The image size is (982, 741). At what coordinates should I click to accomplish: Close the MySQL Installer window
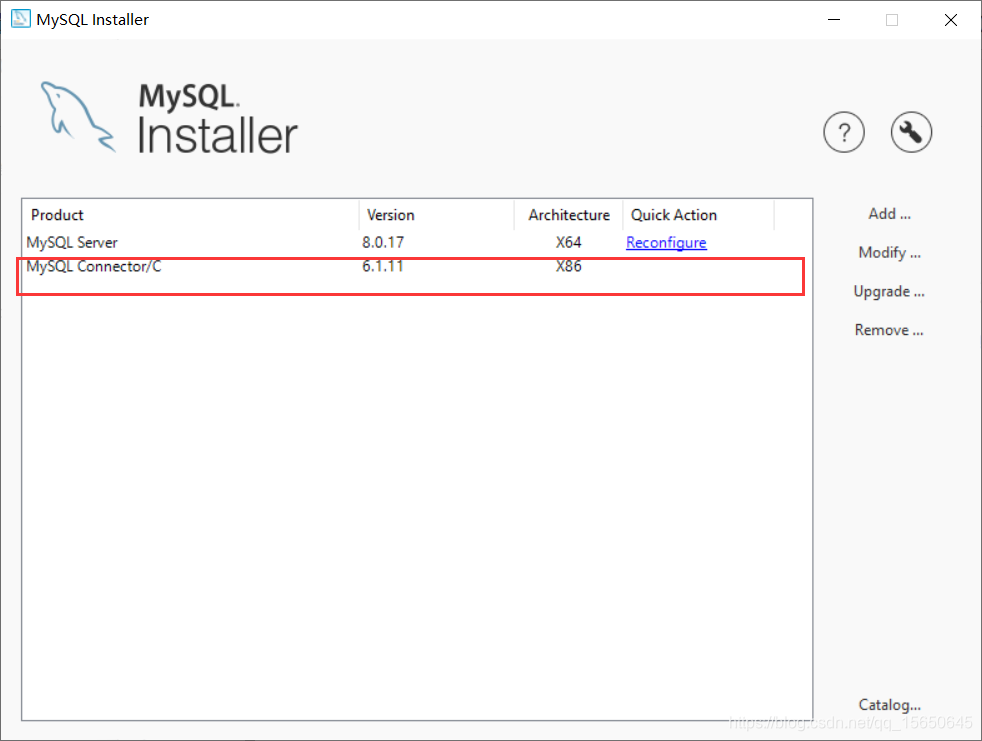point(951,19)
